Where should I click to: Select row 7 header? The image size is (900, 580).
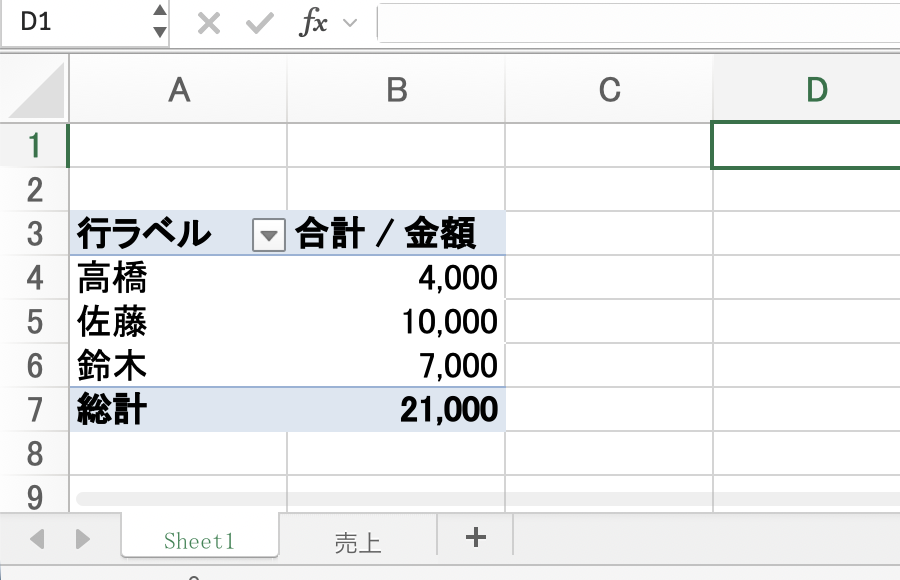pyautogui.click(x=34, y=409)
